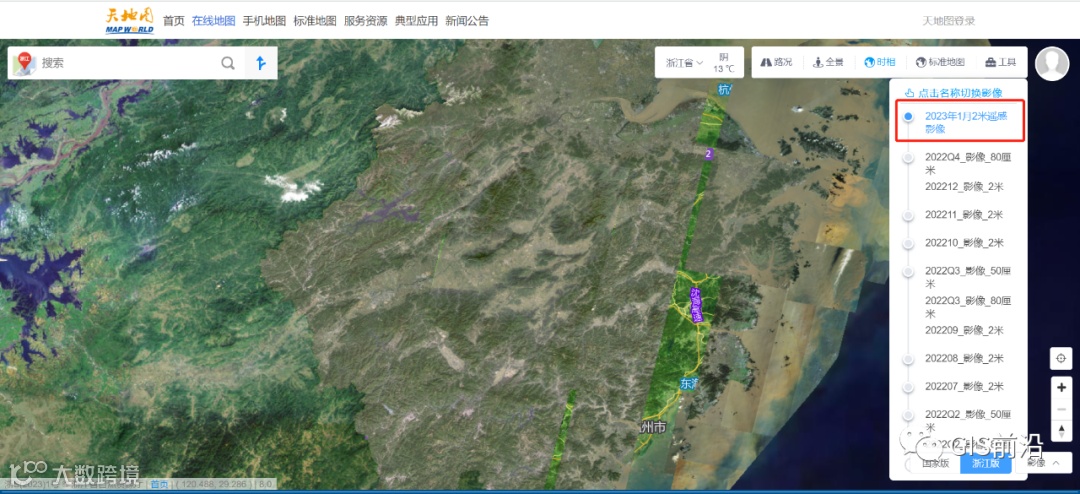The height and width of the screenshot is (494, 1080).
Task: Open the 在线地图 nav tab
Action: (x=214, y=21)
